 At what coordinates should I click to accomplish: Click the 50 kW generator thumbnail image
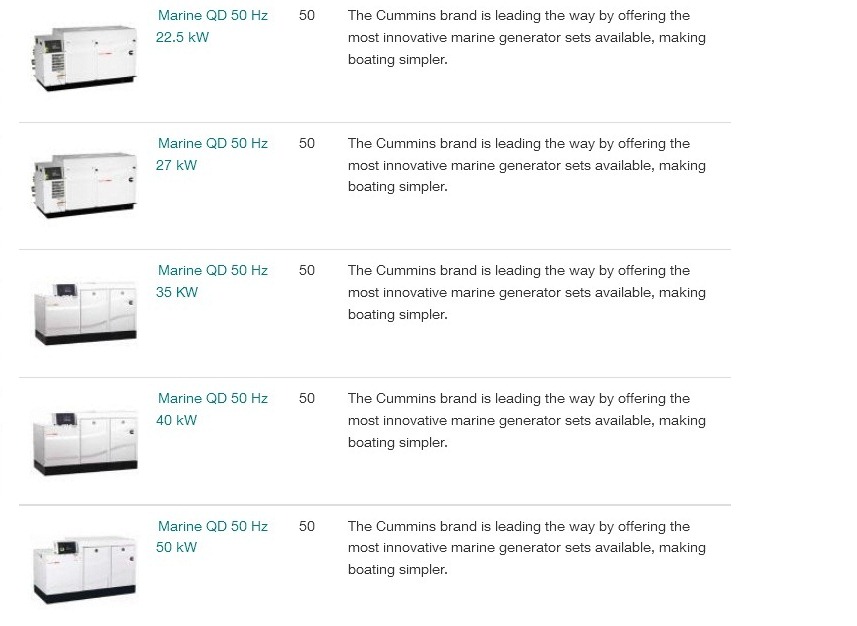point(85,571)
